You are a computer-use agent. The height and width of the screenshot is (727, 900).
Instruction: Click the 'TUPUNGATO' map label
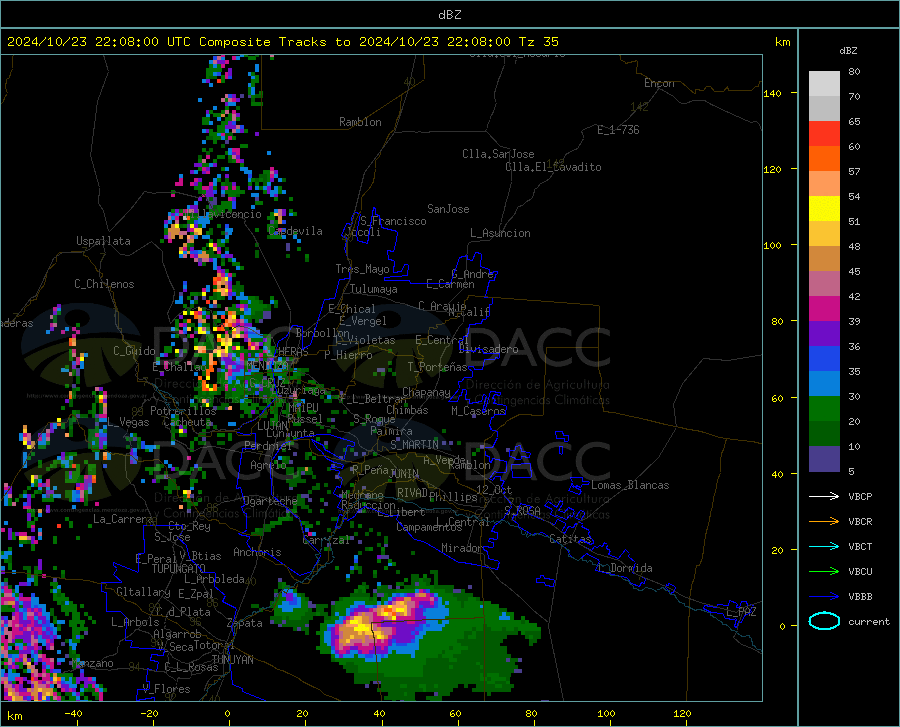click(179, 569)
